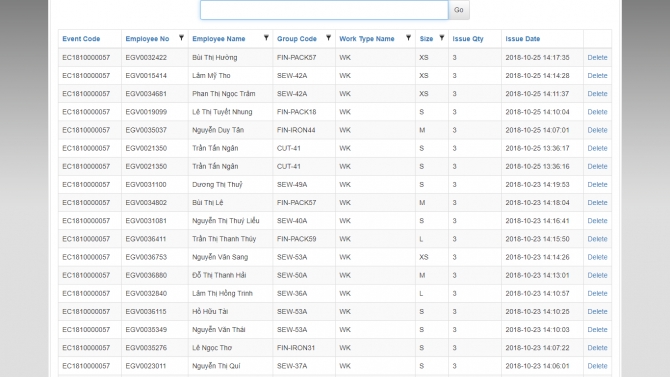The width and height of the screenshot is (670, 377).
Task: Delete the Nguyễn Văn Sang row
Action: [597, 257]
